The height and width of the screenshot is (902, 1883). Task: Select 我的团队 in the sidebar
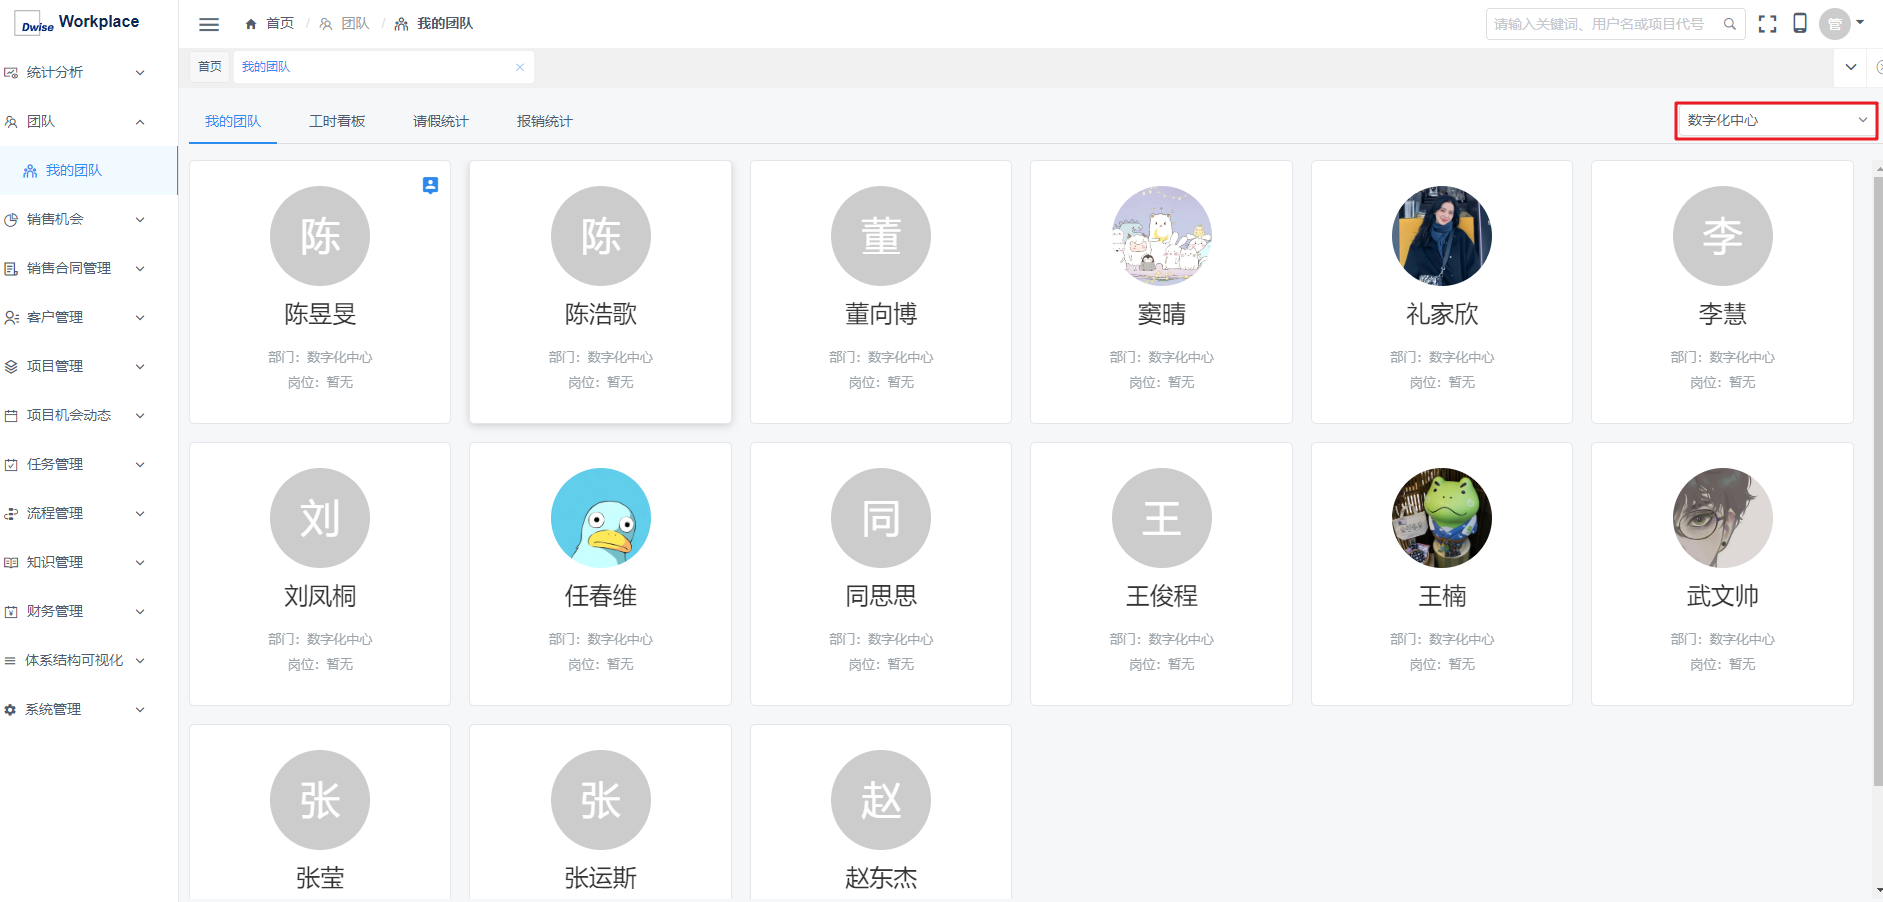(x=74, y=170)
